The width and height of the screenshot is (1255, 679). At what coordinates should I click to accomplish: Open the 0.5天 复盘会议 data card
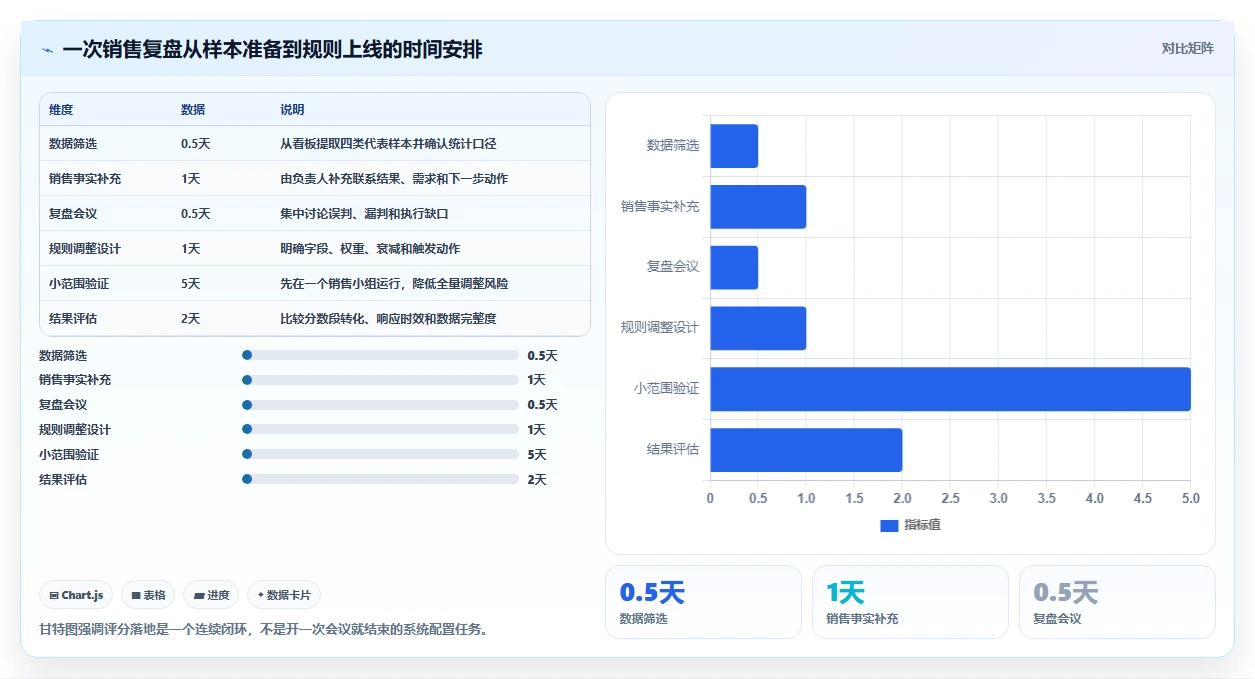tap(1117, 602)
